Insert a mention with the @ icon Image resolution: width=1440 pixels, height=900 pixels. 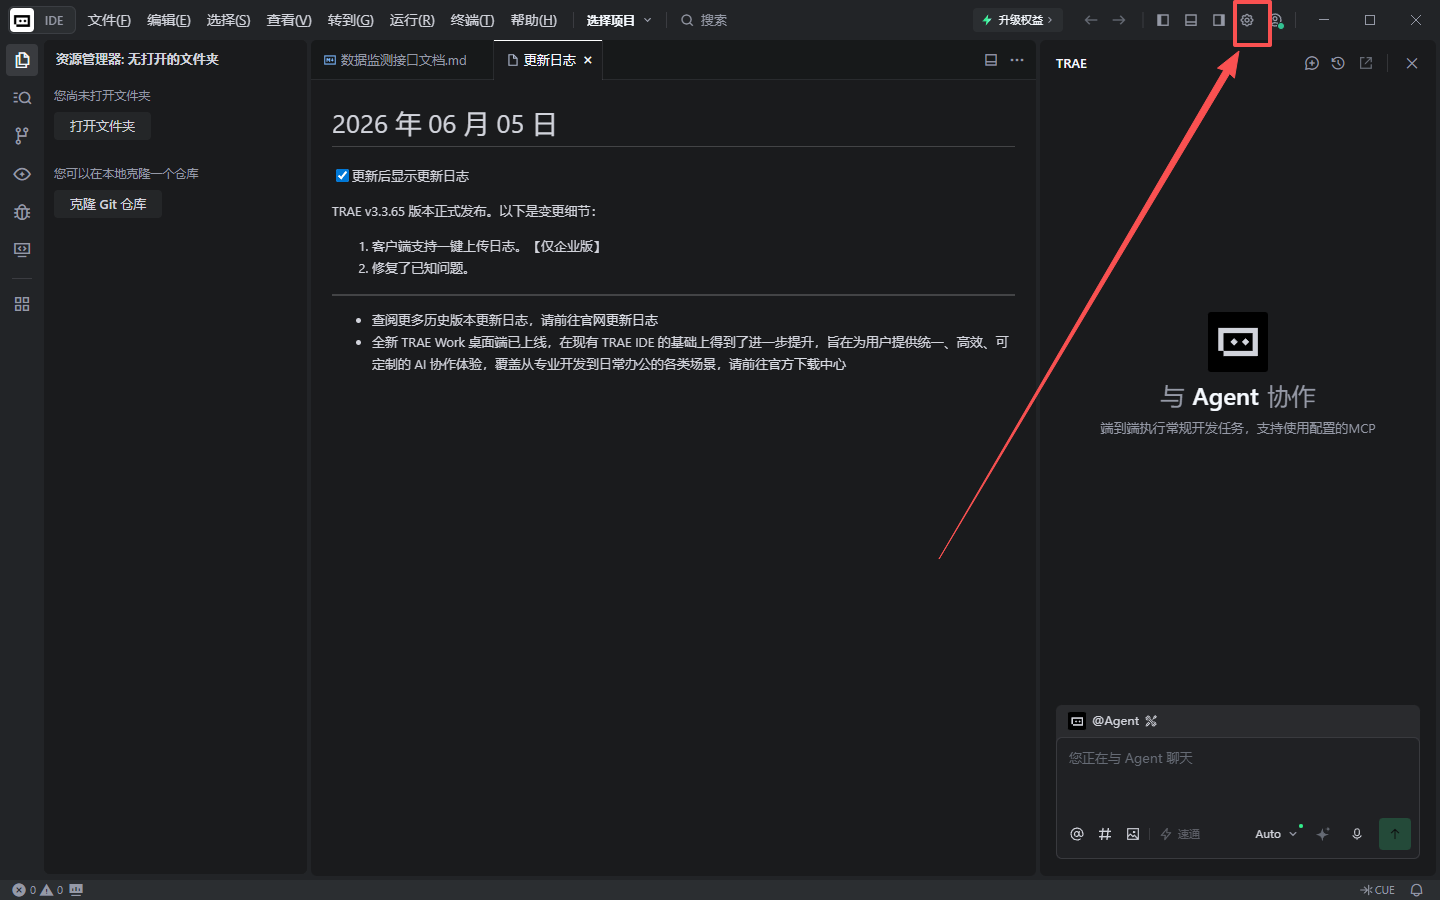click(x=1077, y=834)
